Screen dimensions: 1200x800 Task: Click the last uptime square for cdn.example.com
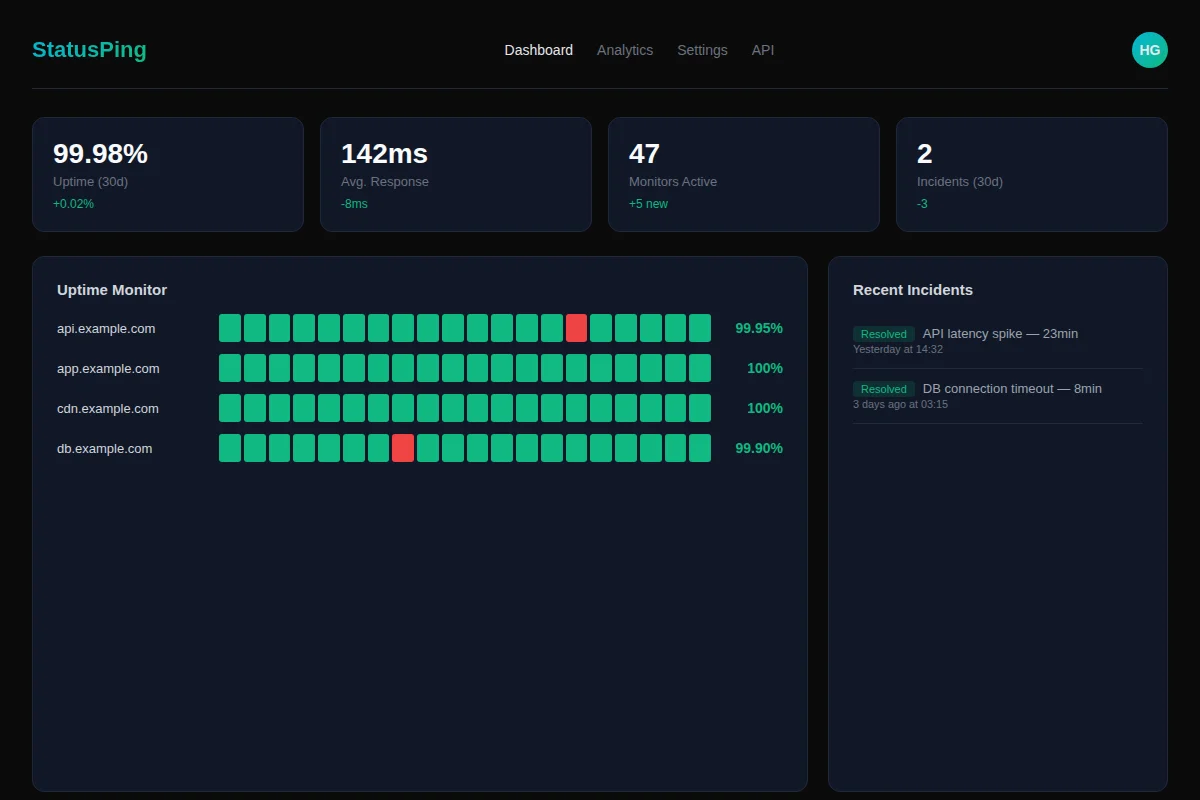click(699, 408)
